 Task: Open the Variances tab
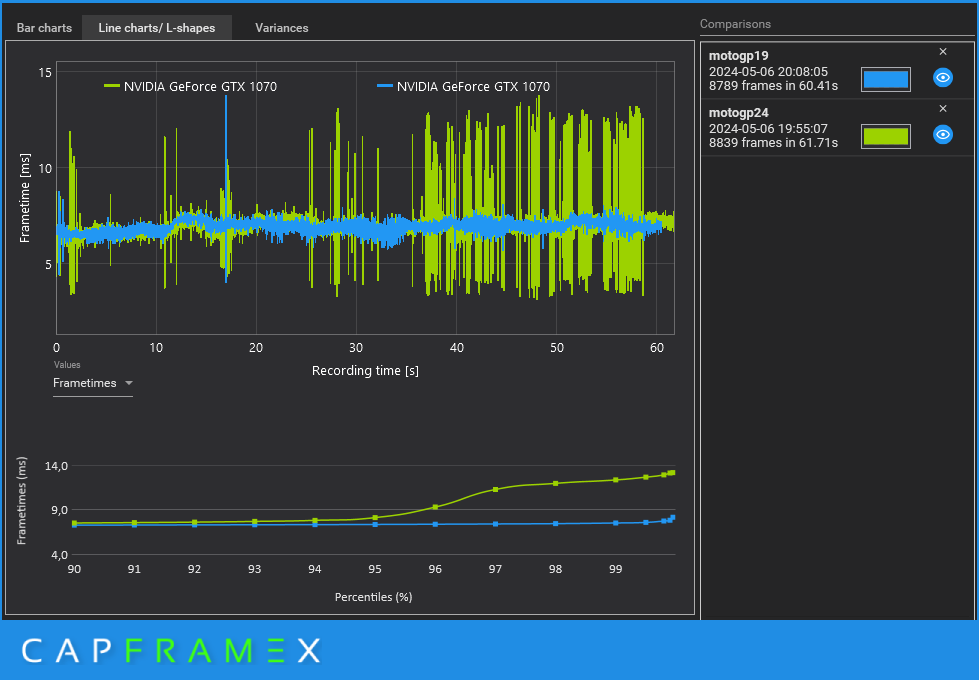(282, 28)
